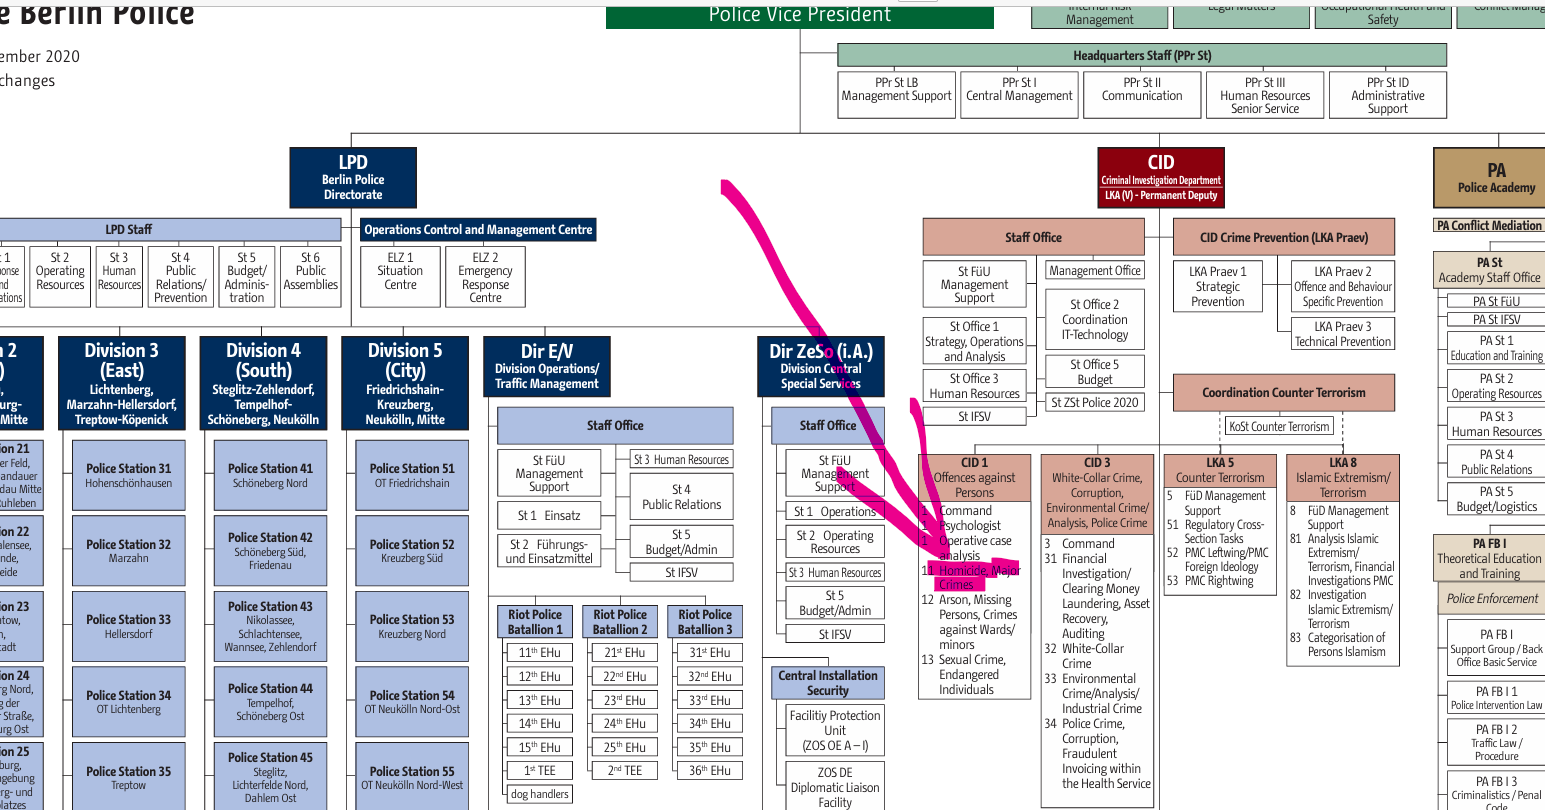Select St 2 Führungs- und Einsatzmittel box
Screen dimensions: 1545x810
point(549,552)
